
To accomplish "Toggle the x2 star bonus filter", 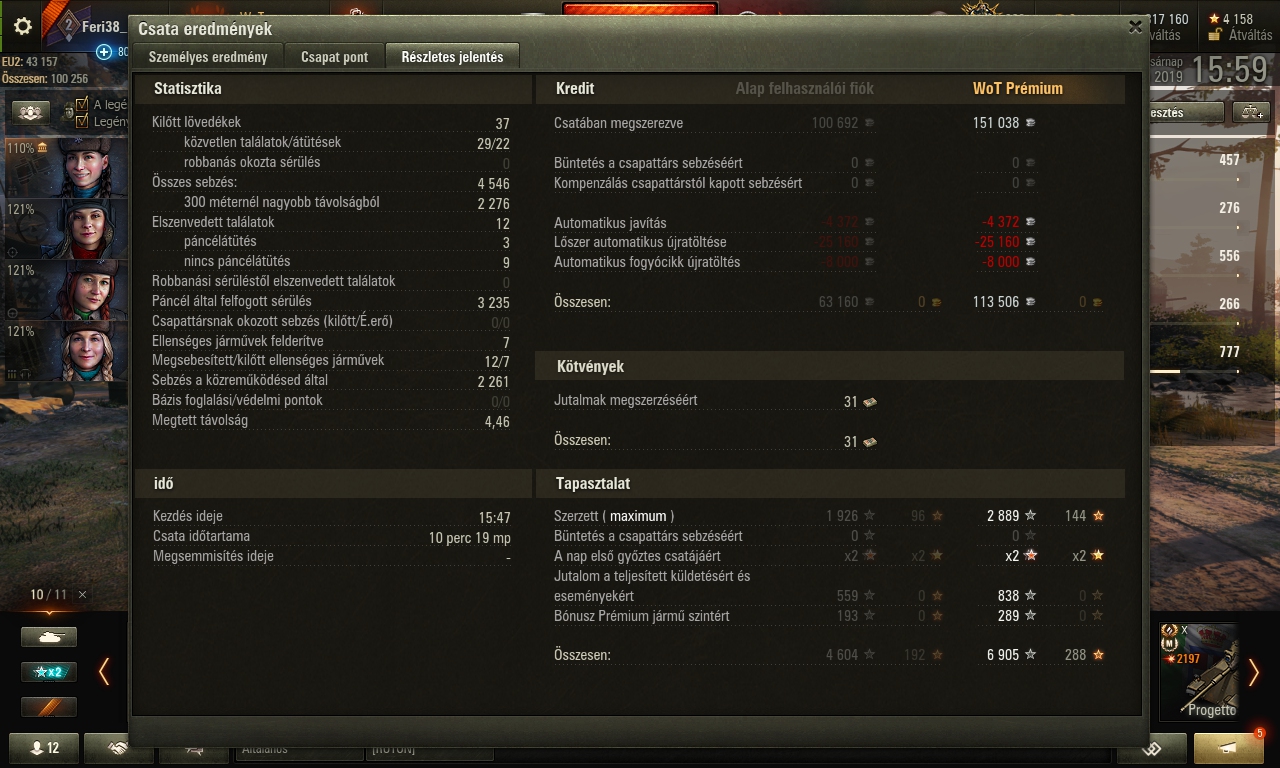I will pyautogui.click(x=49, y=672).
